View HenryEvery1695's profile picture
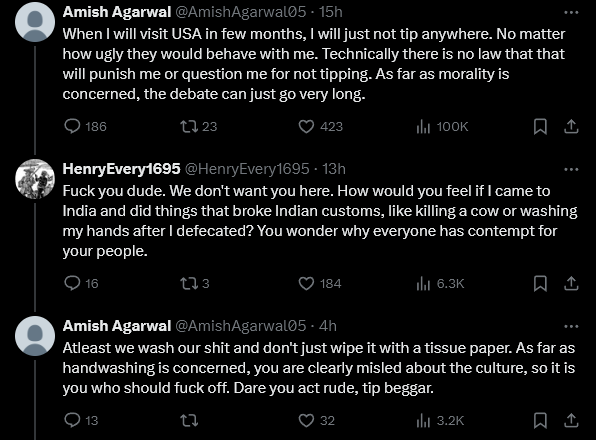Screen dimensions: 596x440 (35, 179)
